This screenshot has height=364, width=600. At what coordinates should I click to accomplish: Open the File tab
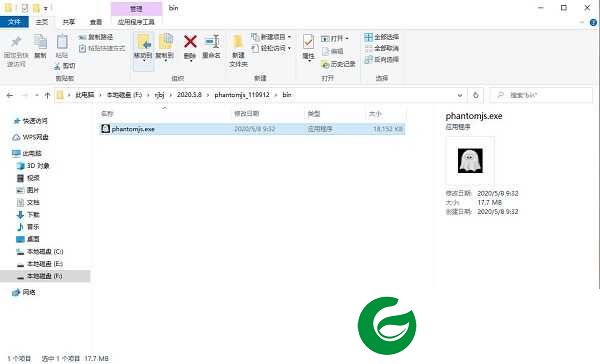(x=14, y=22)
